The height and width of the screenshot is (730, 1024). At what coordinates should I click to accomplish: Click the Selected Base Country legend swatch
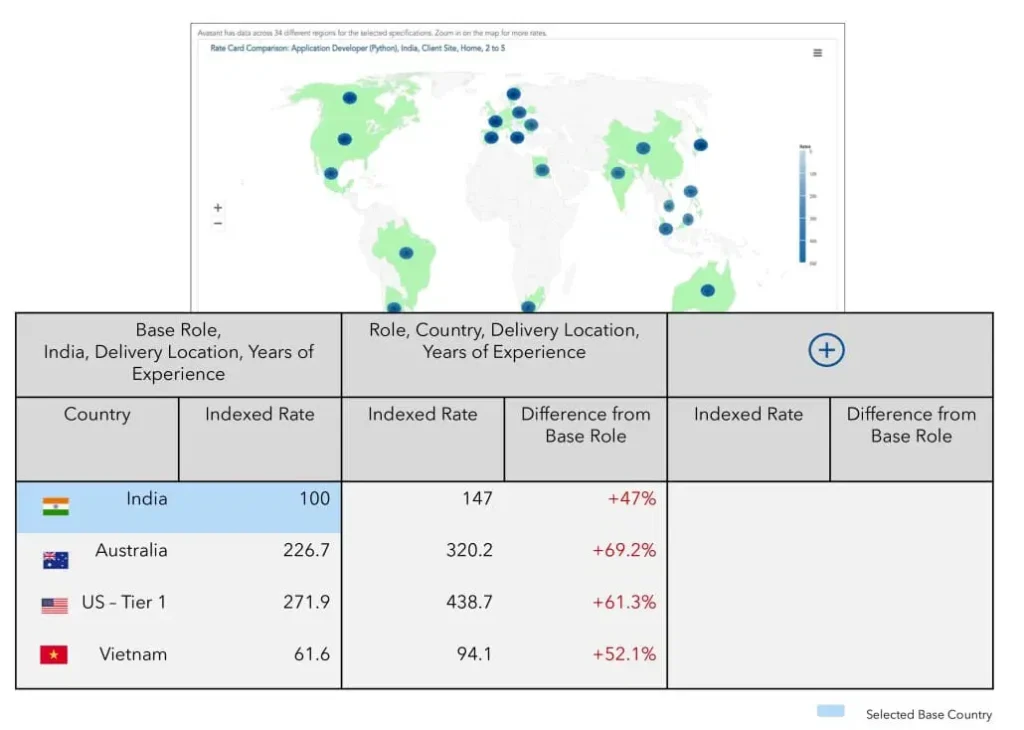(x=830, y=712)
